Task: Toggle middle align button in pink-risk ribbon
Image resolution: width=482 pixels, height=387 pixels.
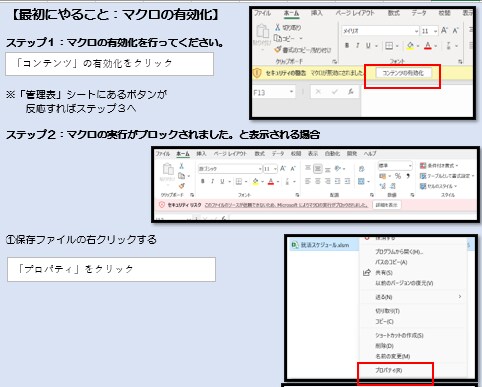Action: coord(318,169)
